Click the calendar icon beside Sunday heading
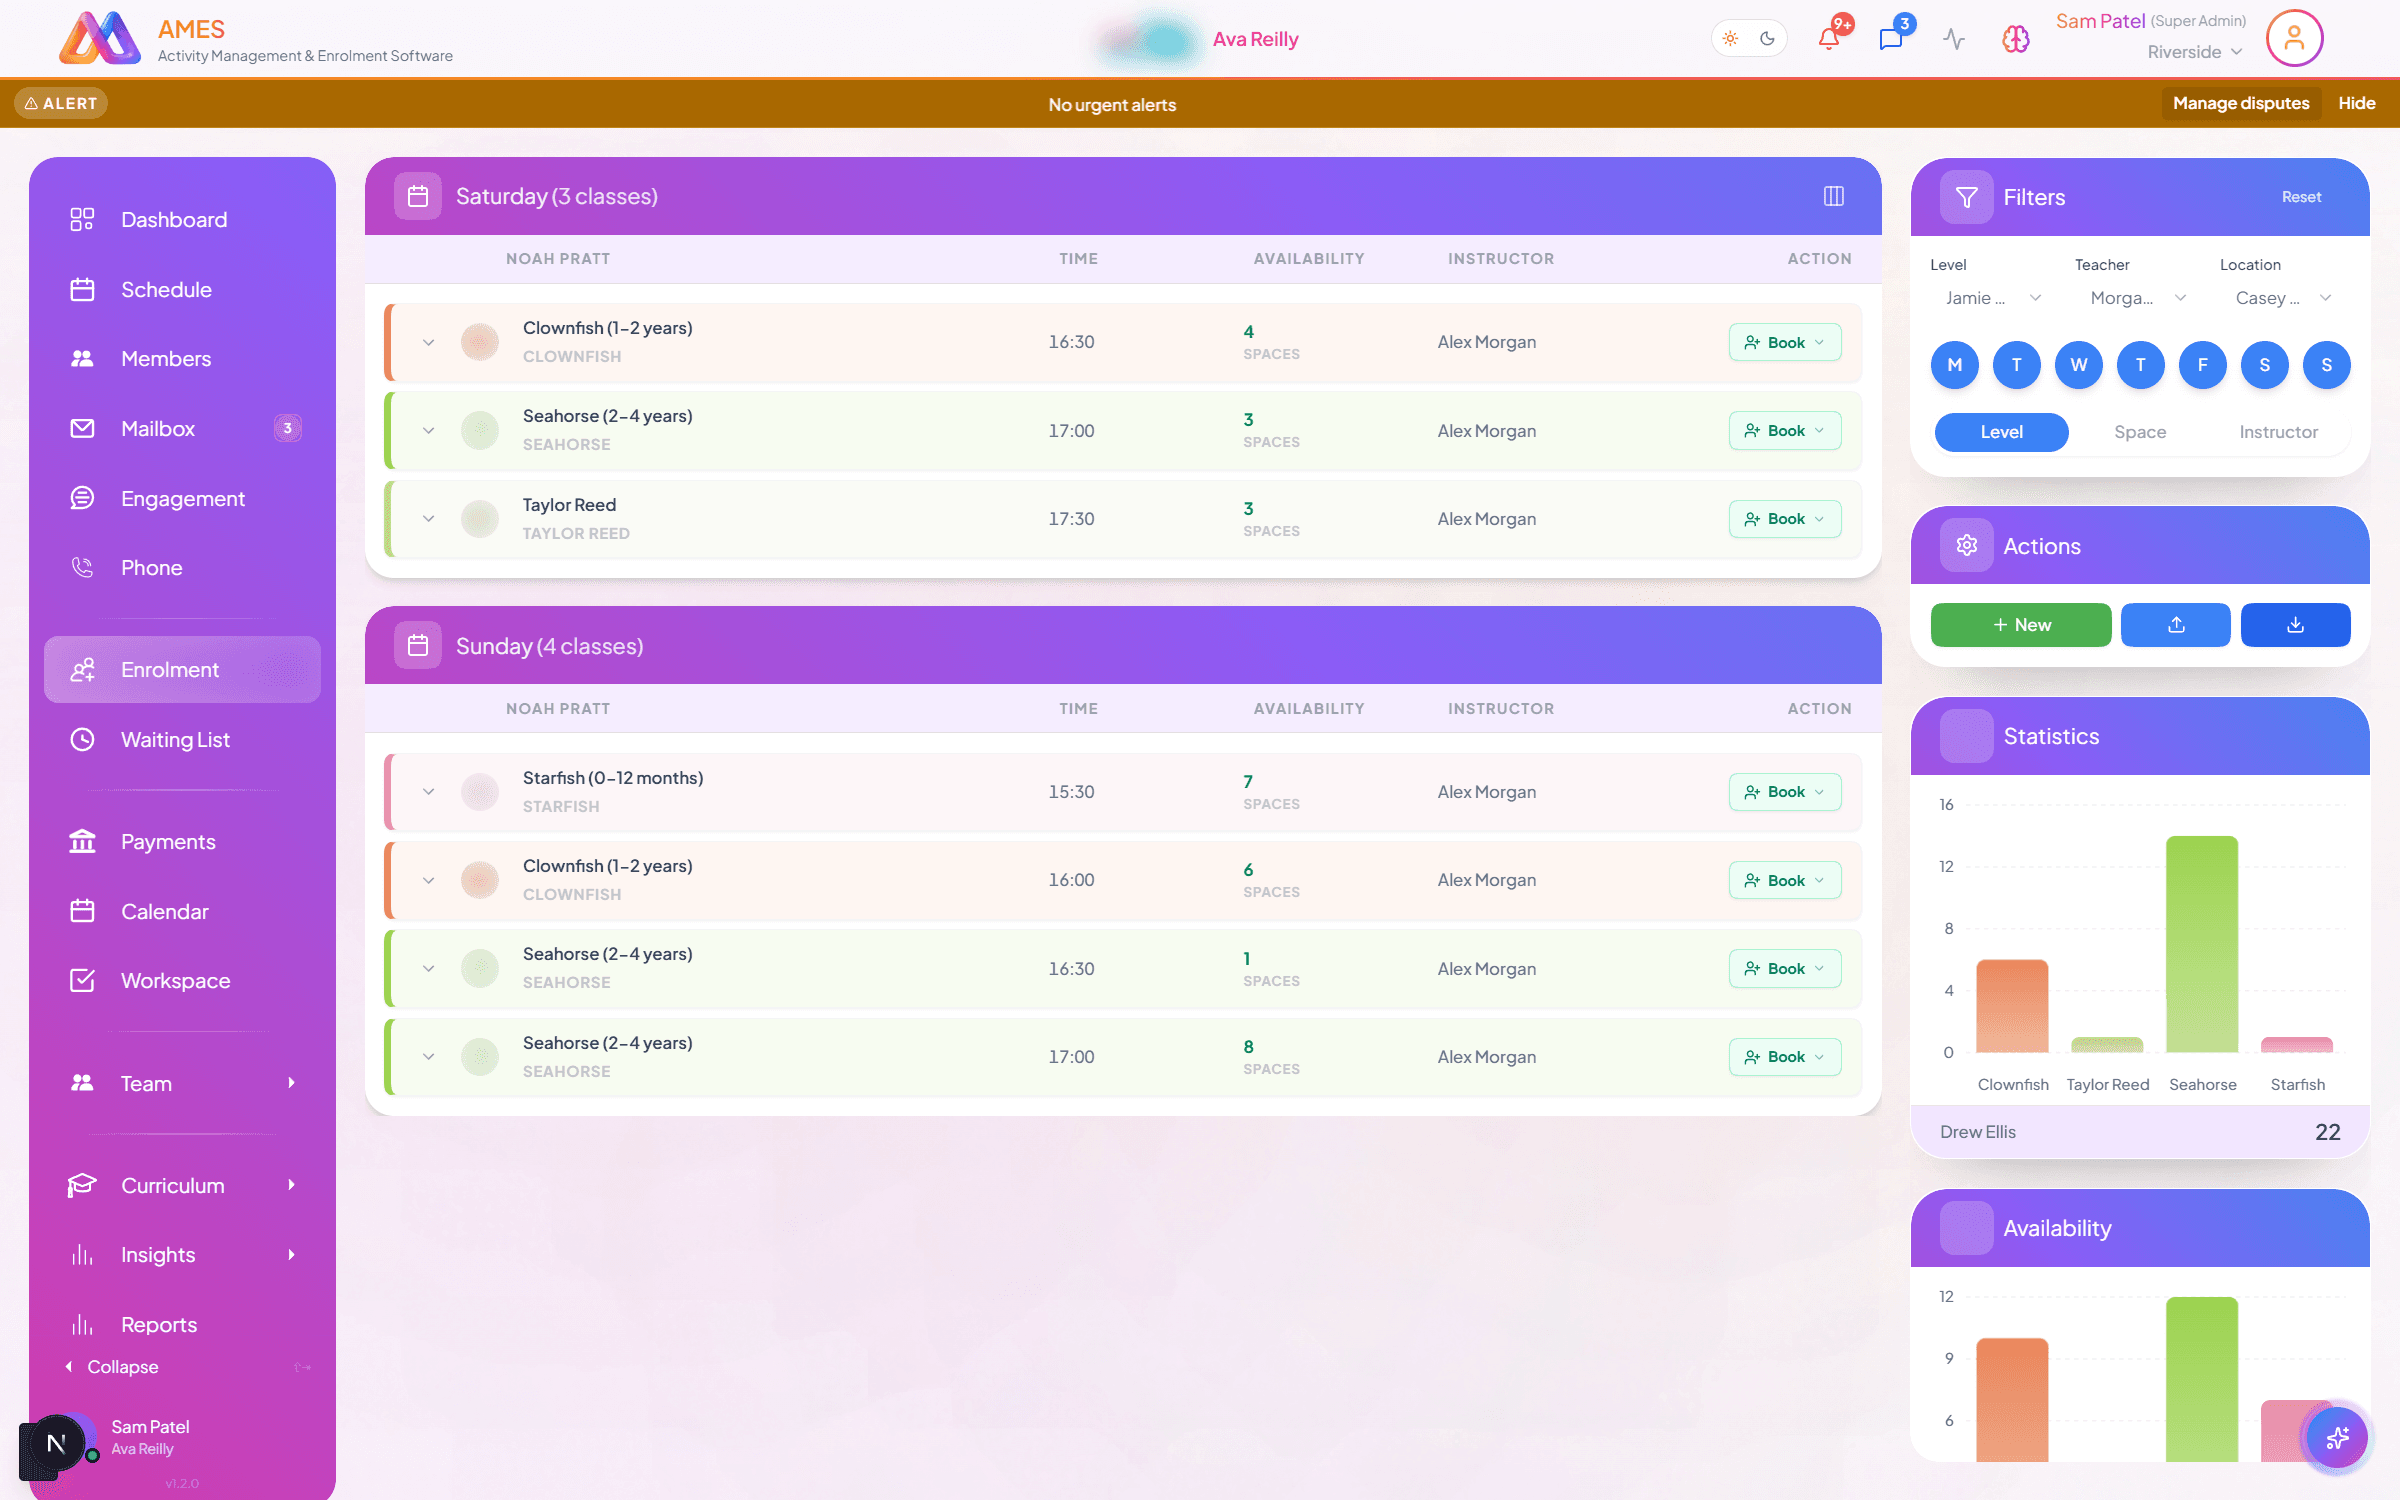2400x1500 pixels. tap(418, 646)
